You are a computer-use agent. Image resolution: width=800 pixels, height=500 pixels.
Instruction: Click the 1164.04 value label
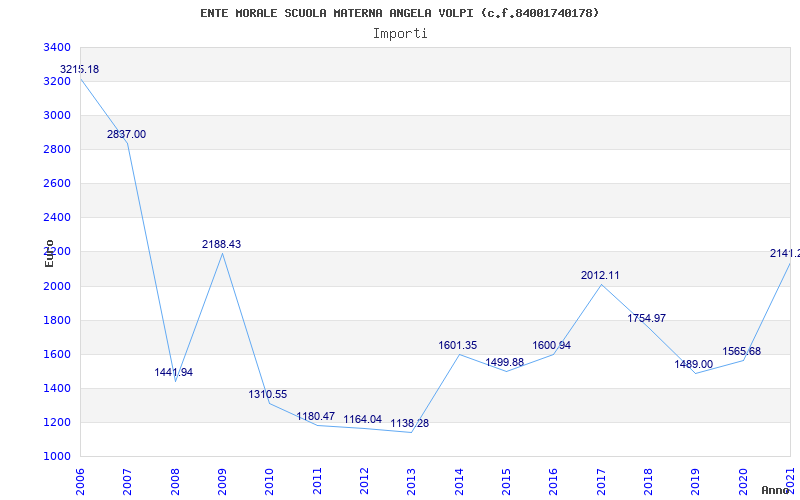click(x=363, y=419)
